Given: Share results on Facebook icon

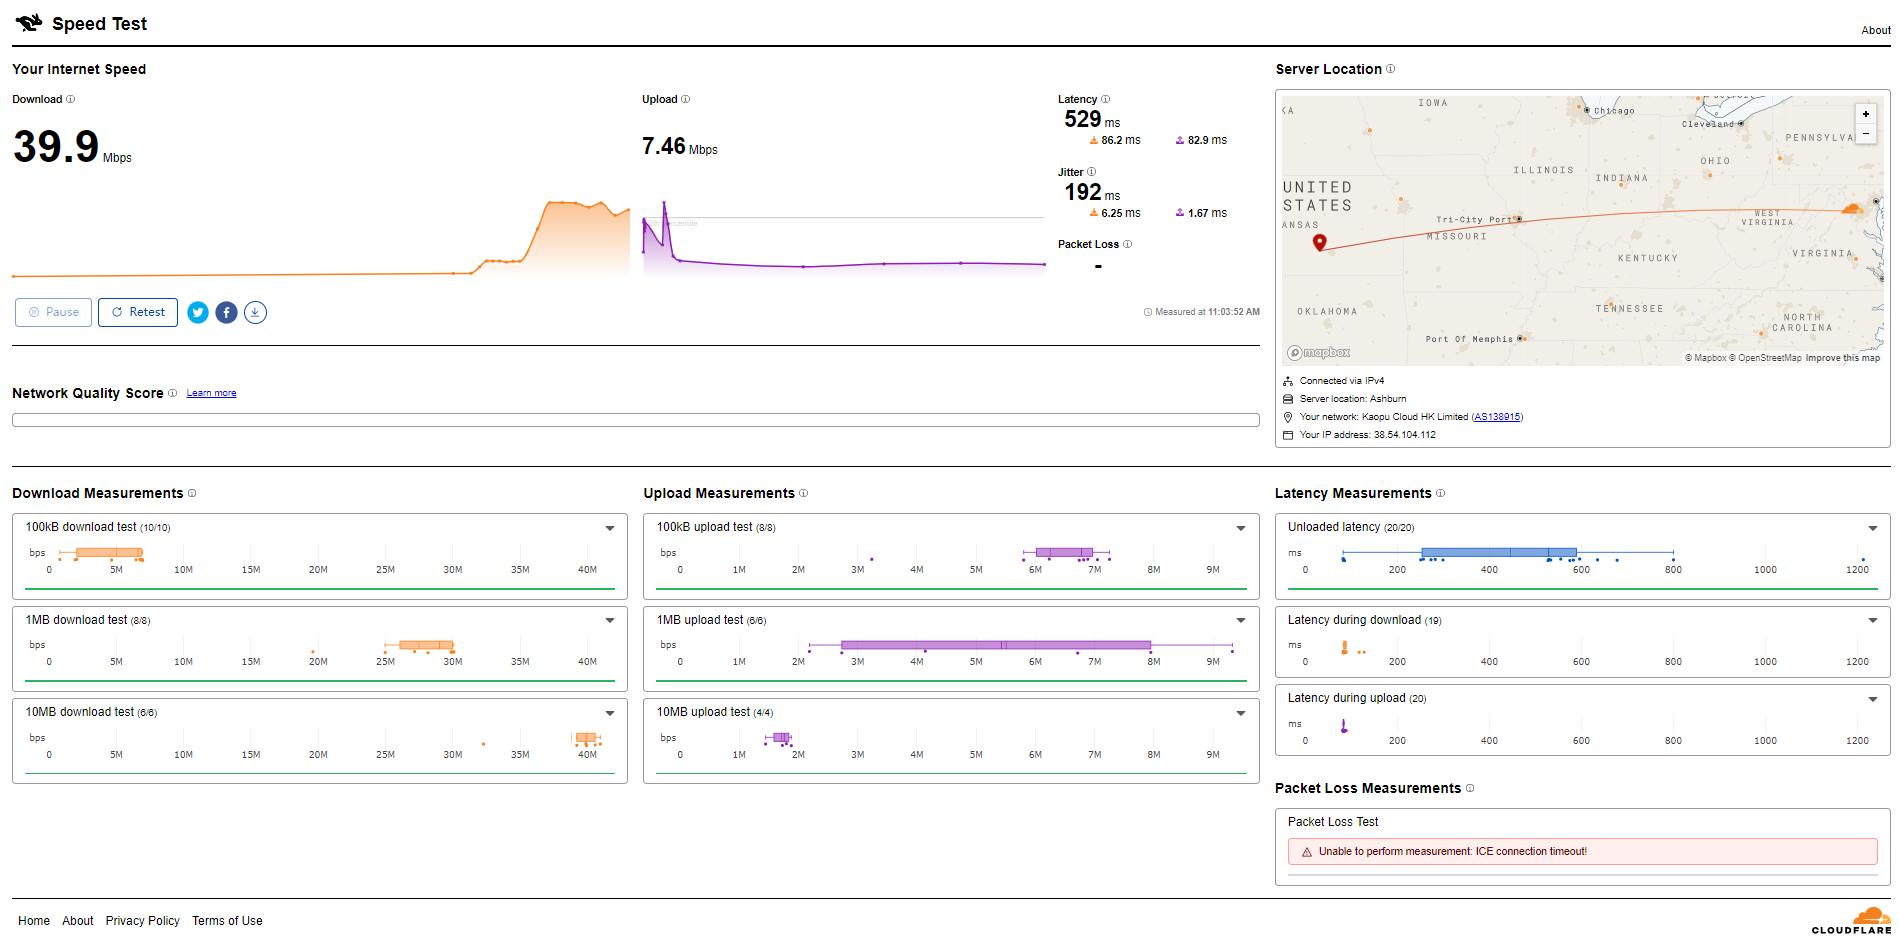Looking at the screenshot, I should click(227, 313).
